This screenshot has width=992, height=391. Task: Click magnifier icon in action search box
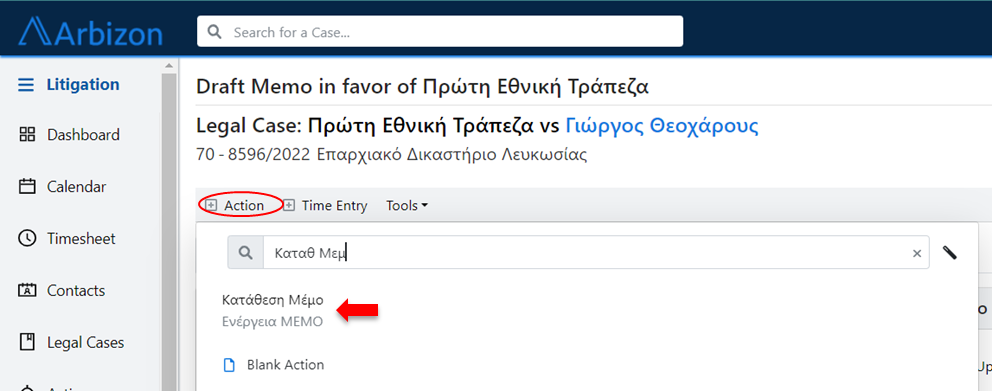(x=245, y=252)
